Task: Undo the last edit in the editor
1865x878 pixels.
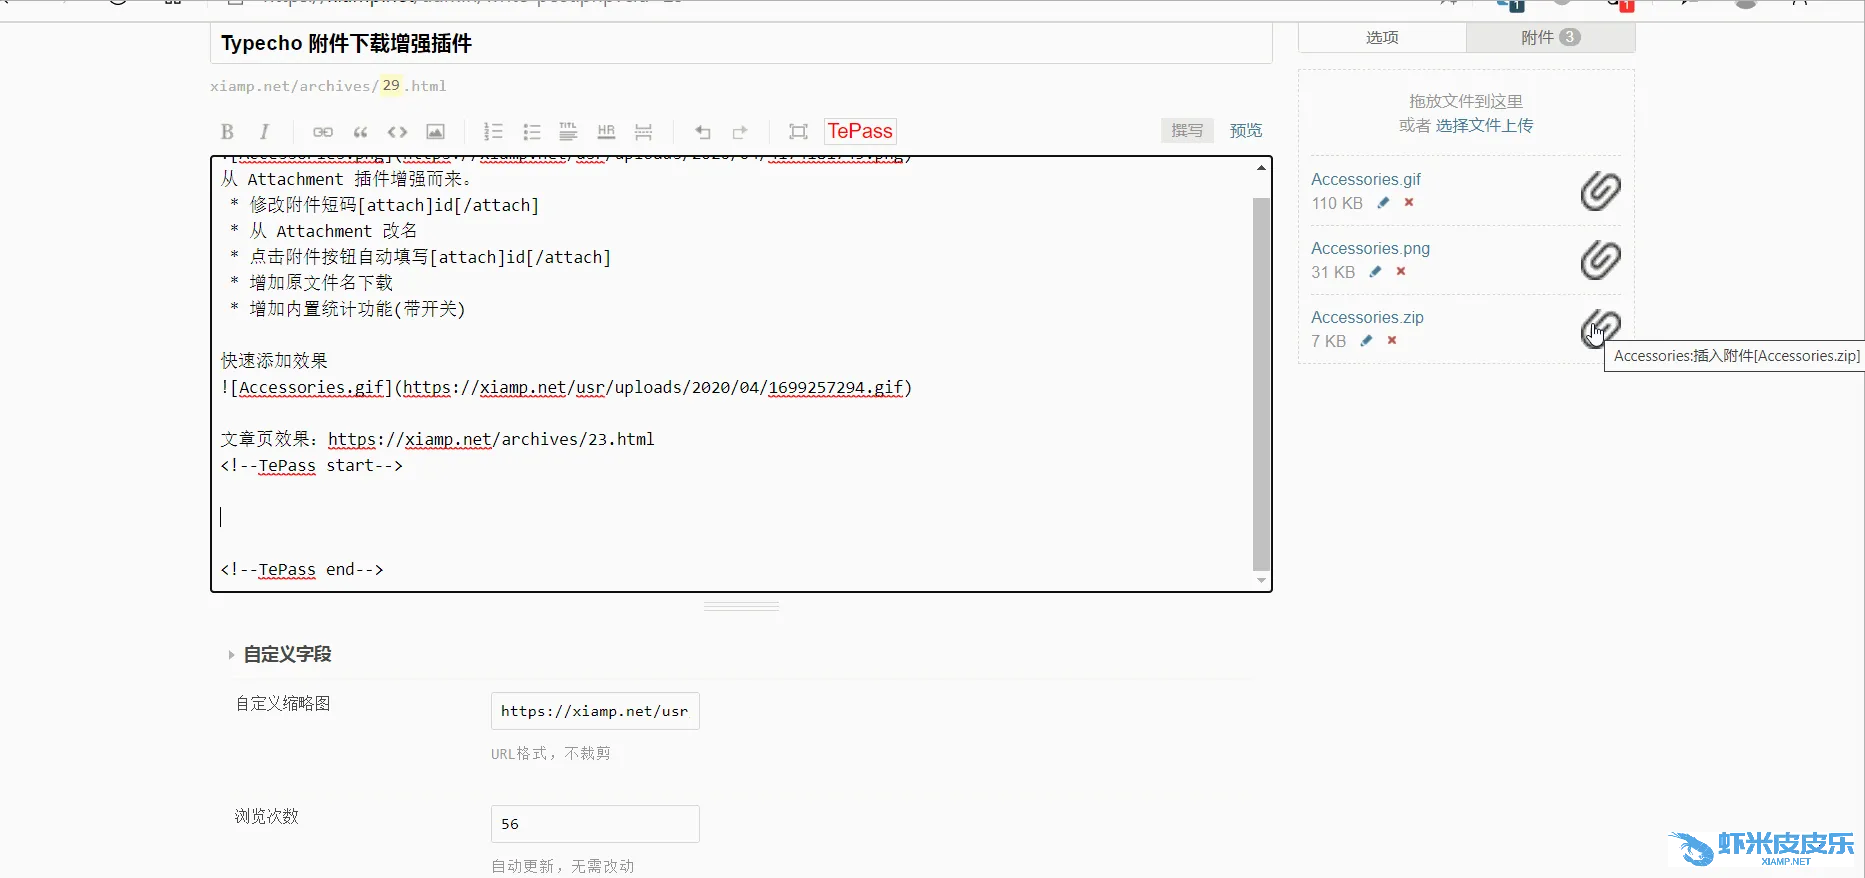Action: click(702, 132)
